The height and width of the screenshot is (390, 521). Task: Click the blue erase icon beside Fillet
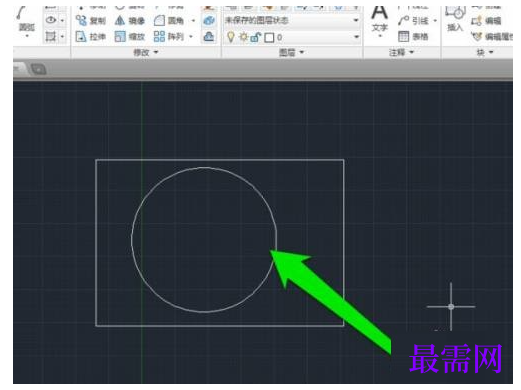click(x=209, y=21)
